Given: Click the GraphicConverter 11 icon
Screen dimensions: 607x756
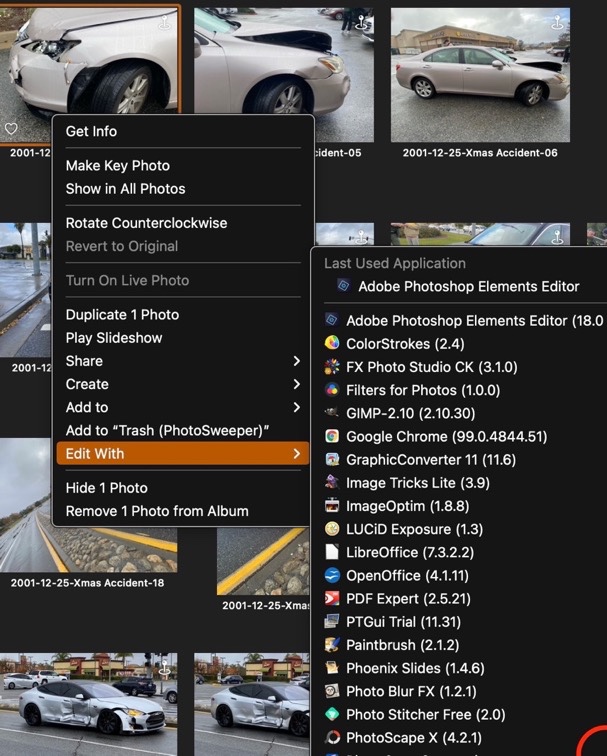Looking at the screenshot, I should pos(332,459).
